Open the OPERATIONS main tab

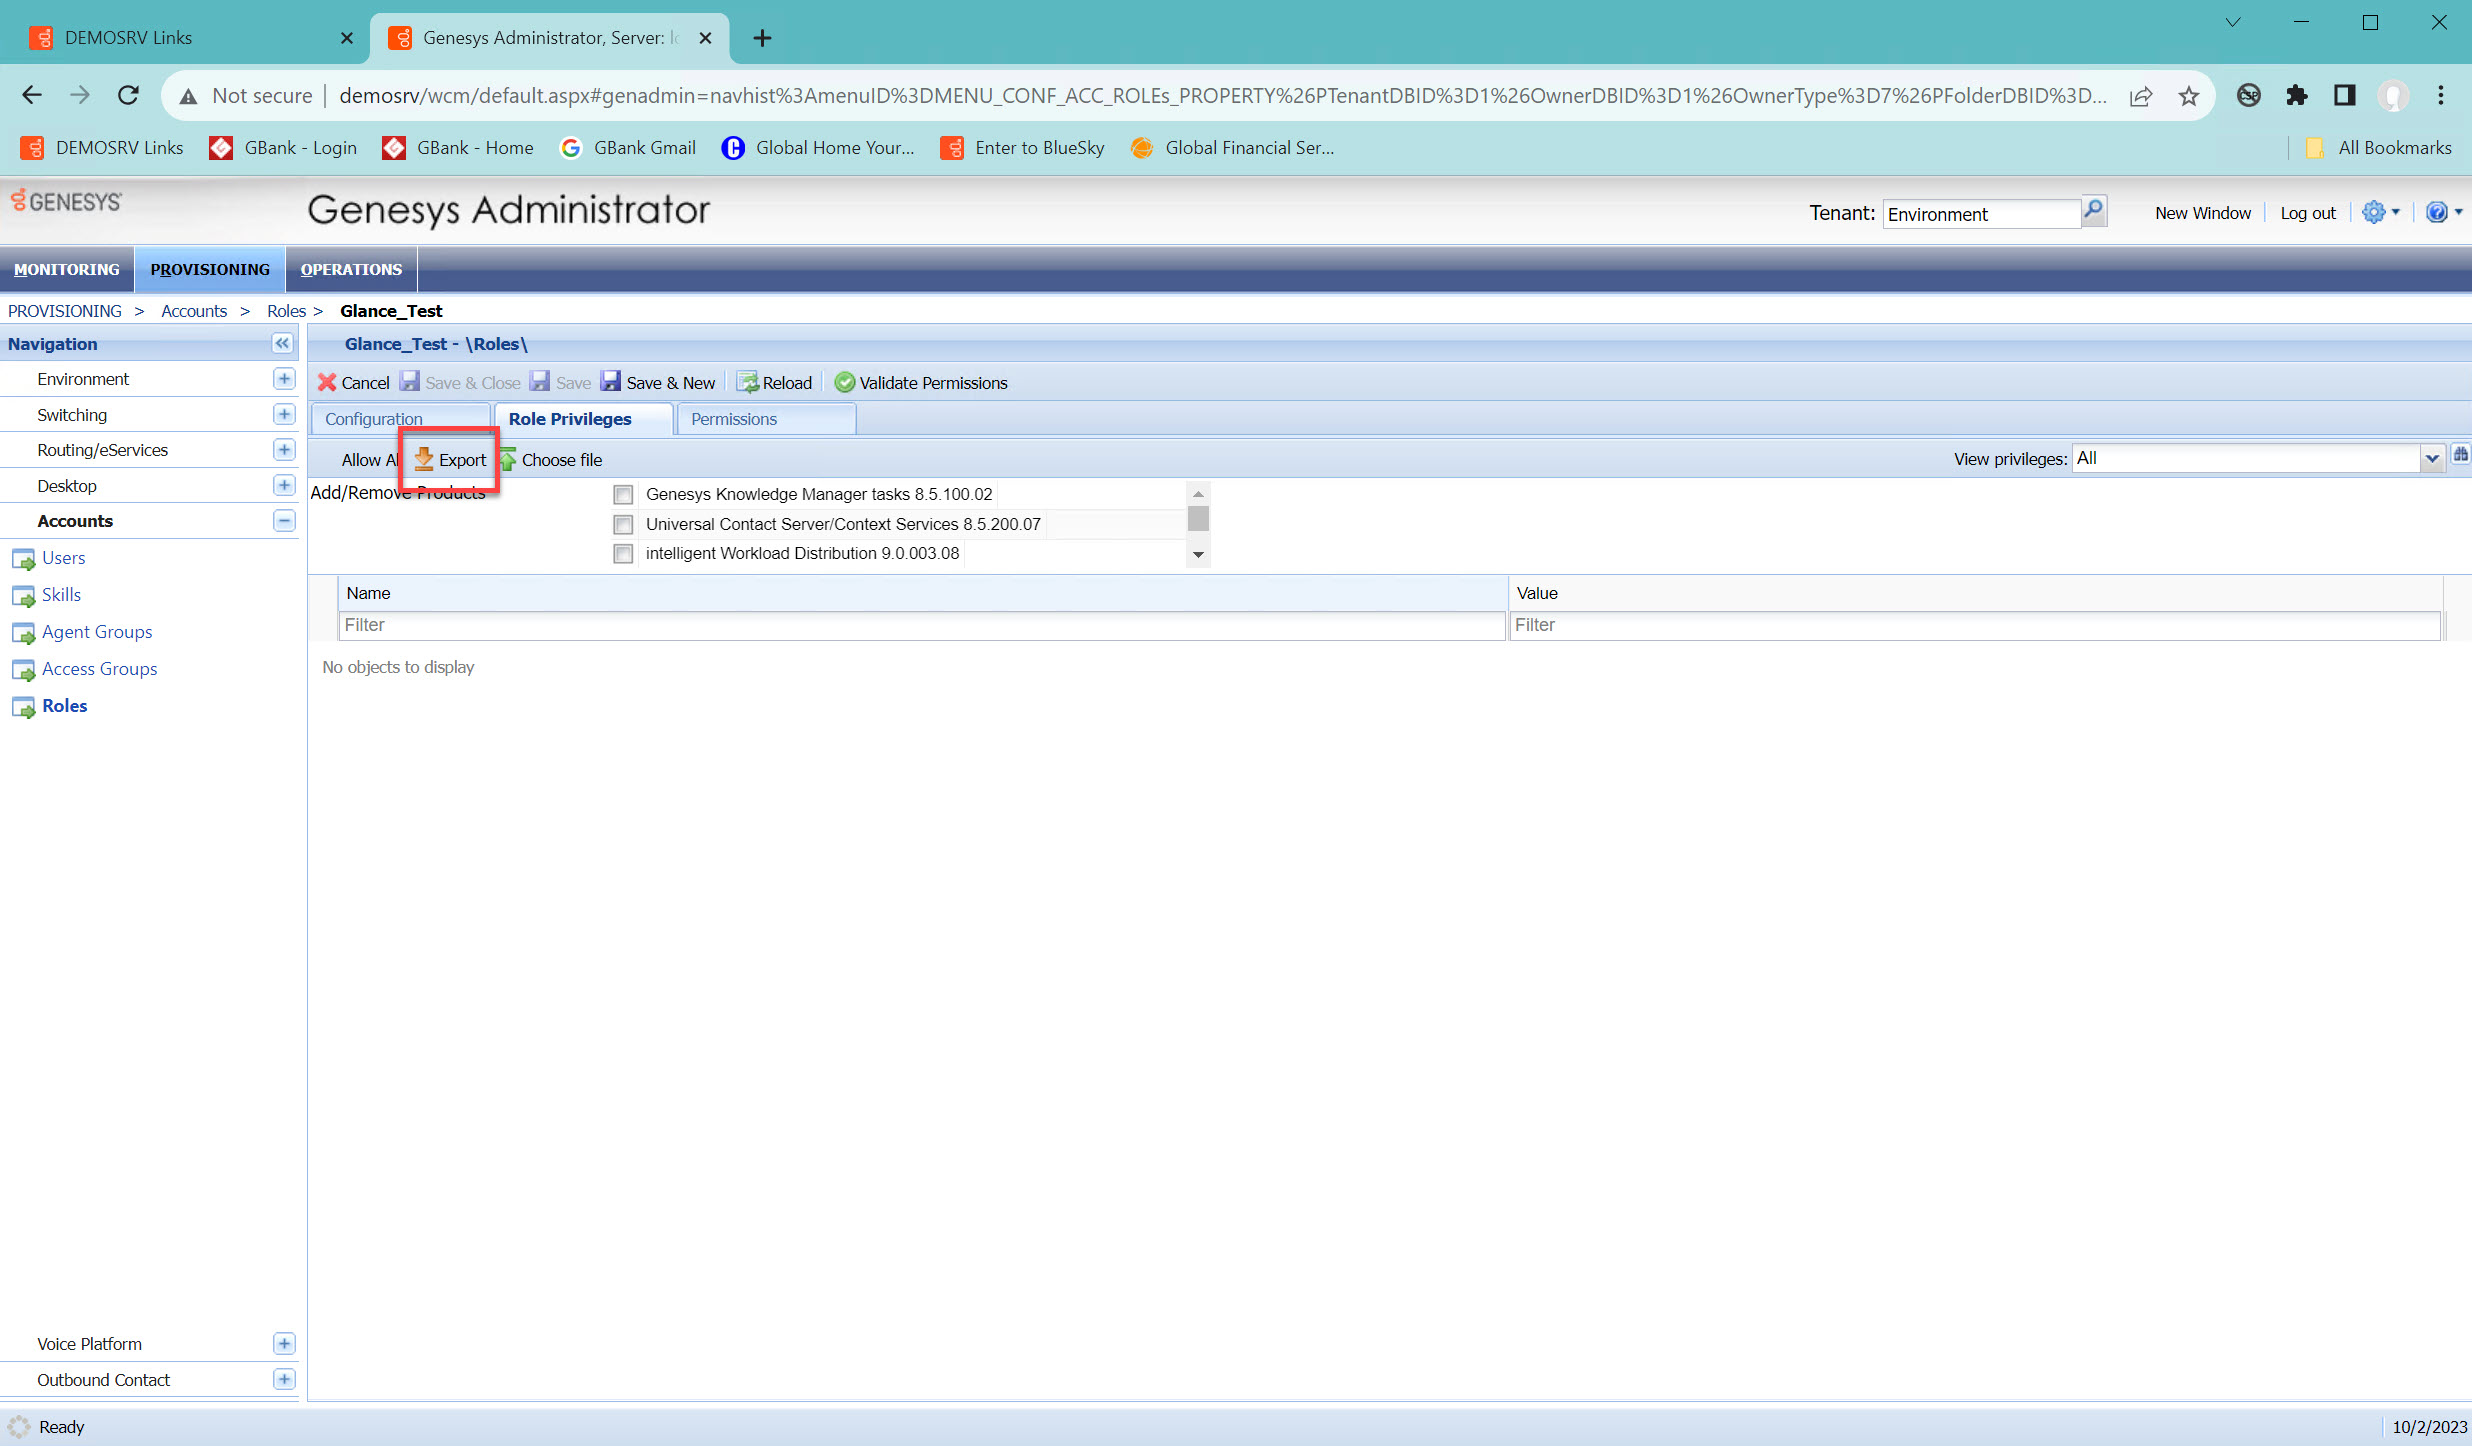coord(351,269)
